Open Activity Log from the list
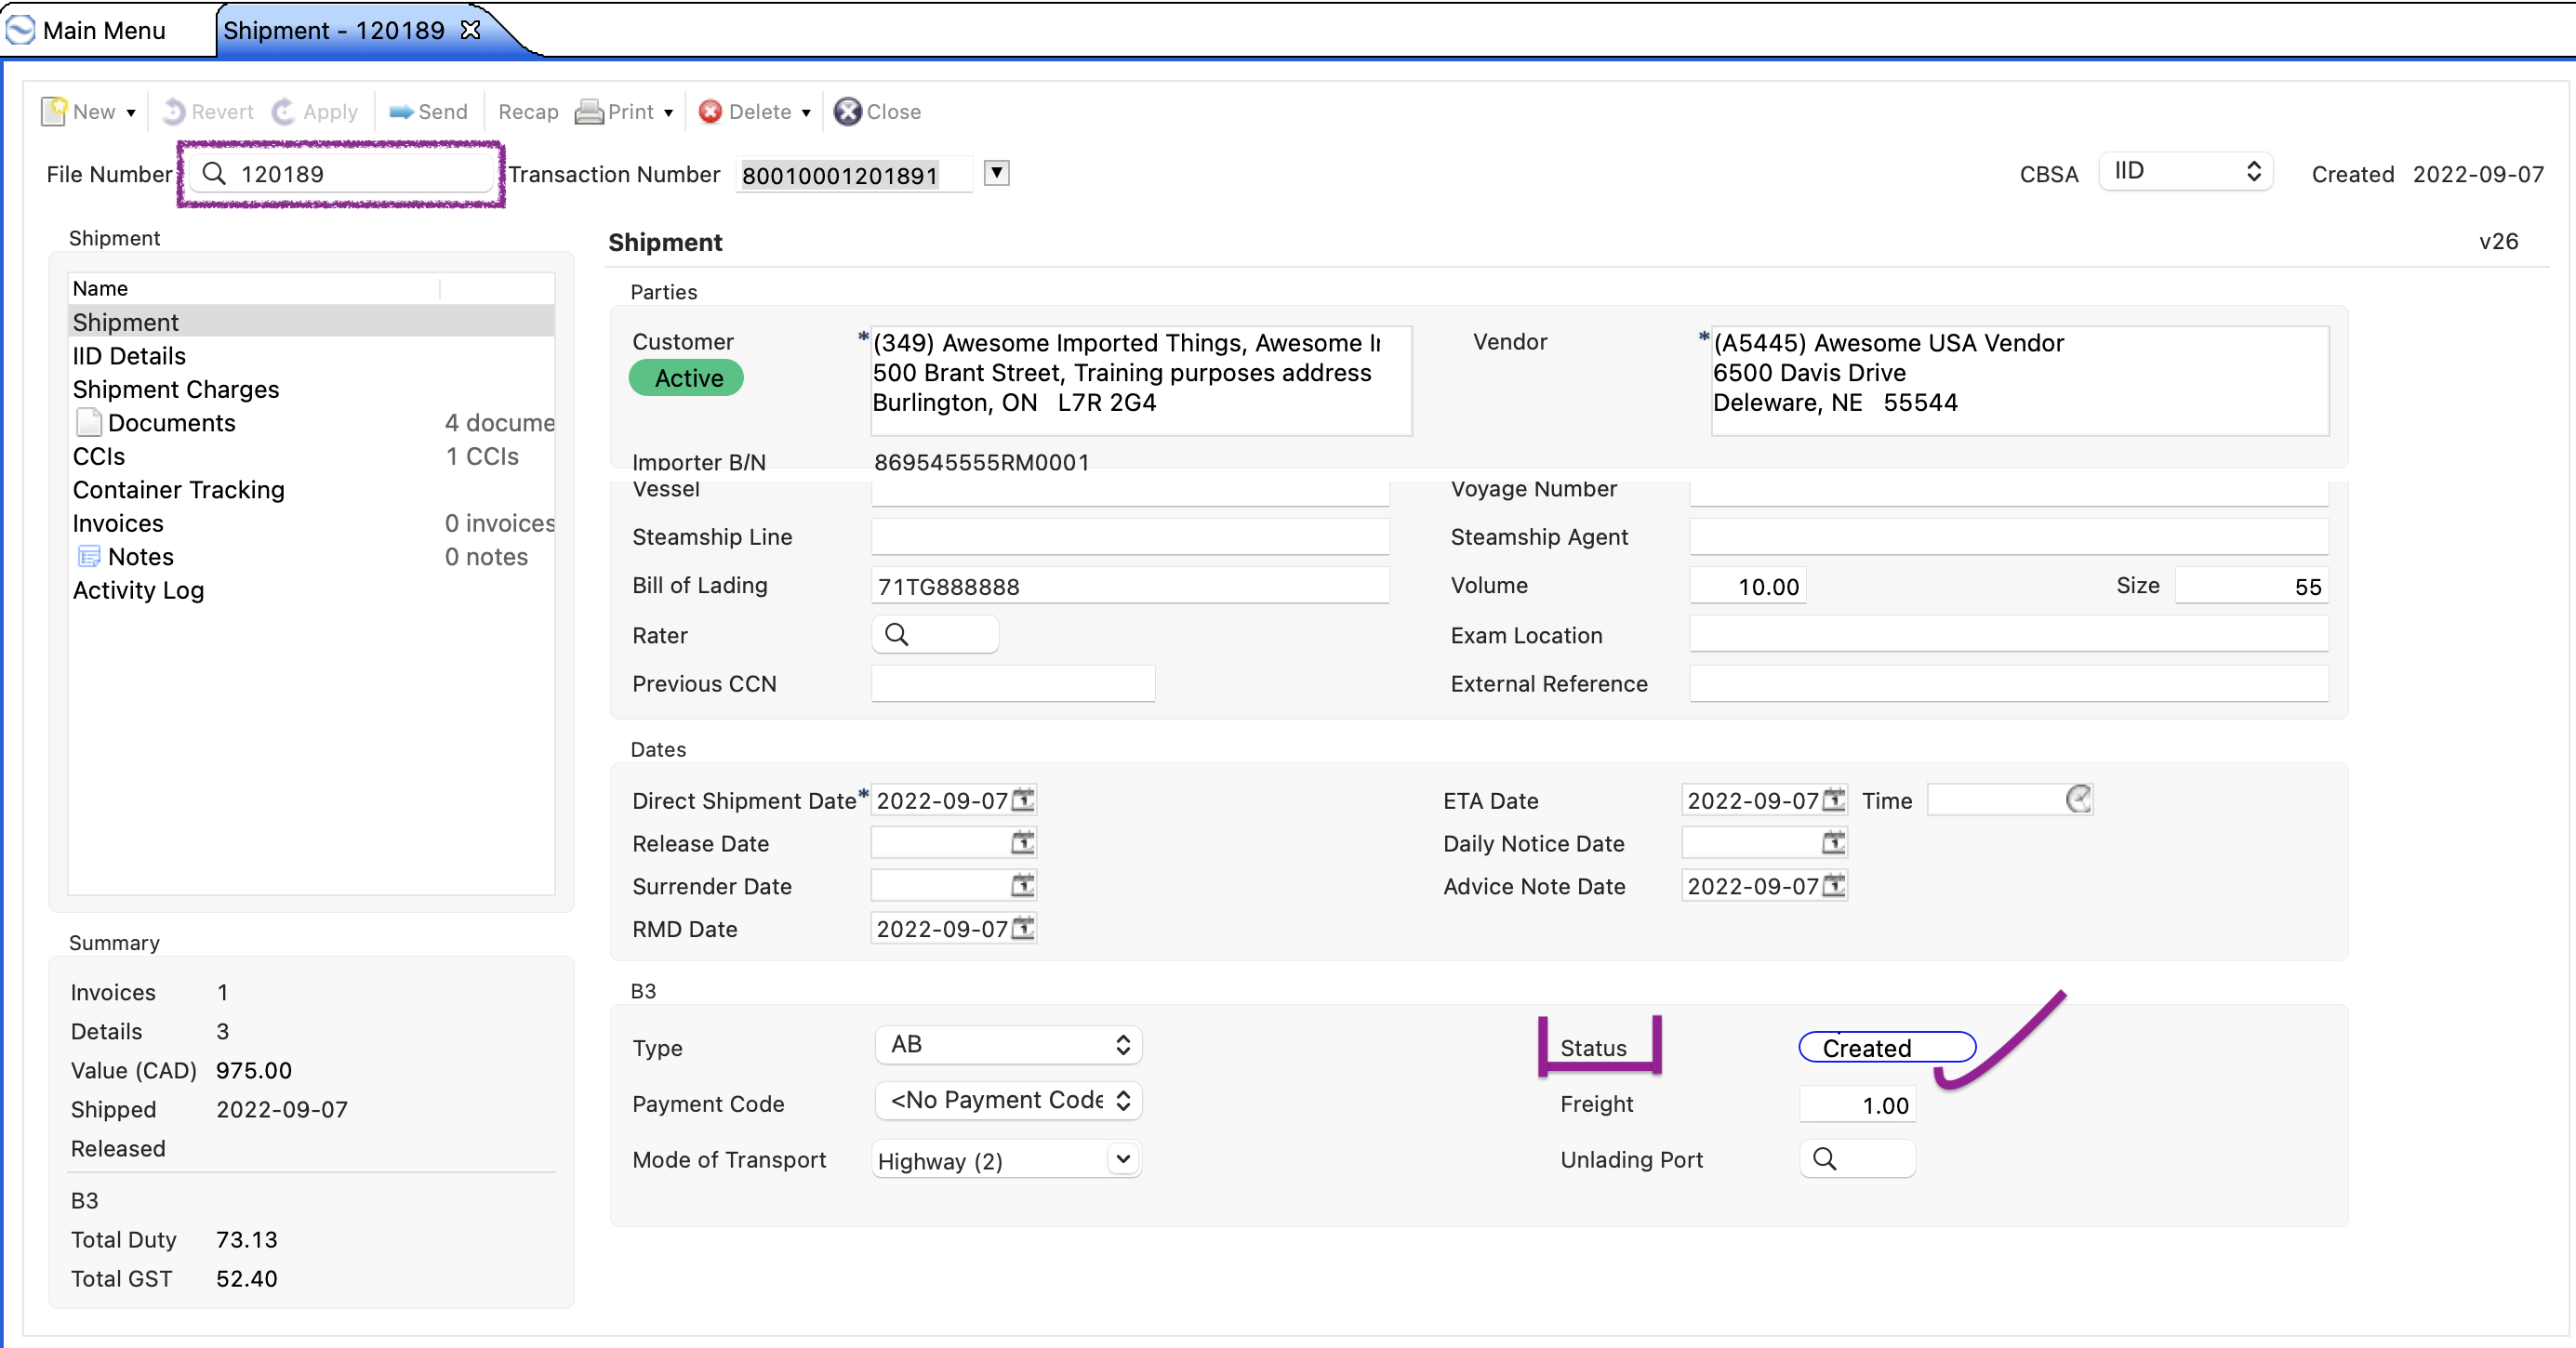 point(138,590)
